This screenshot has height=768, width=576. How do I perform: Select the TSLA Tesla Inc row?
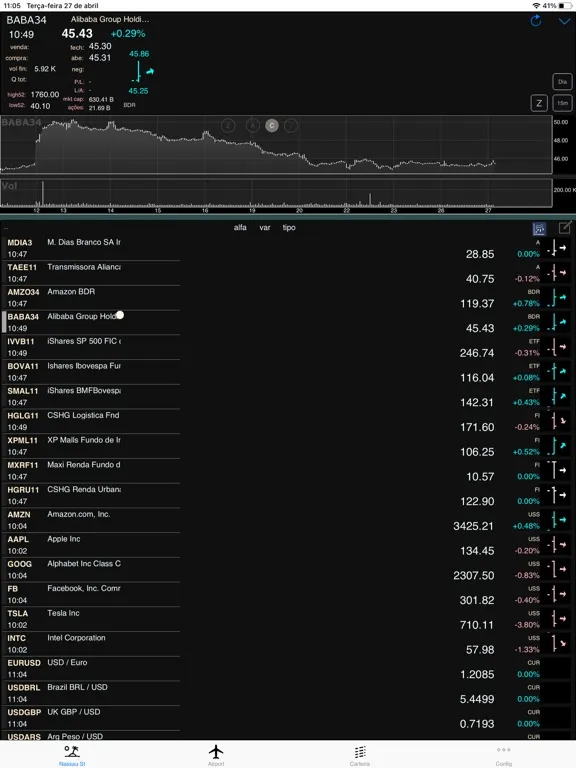288,619
